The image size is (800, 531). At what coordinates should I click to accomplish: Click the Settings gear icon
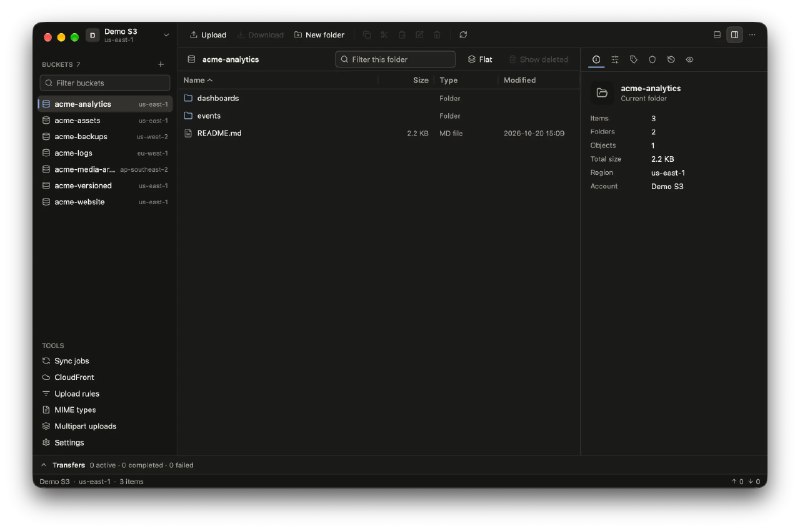[46, 442]
